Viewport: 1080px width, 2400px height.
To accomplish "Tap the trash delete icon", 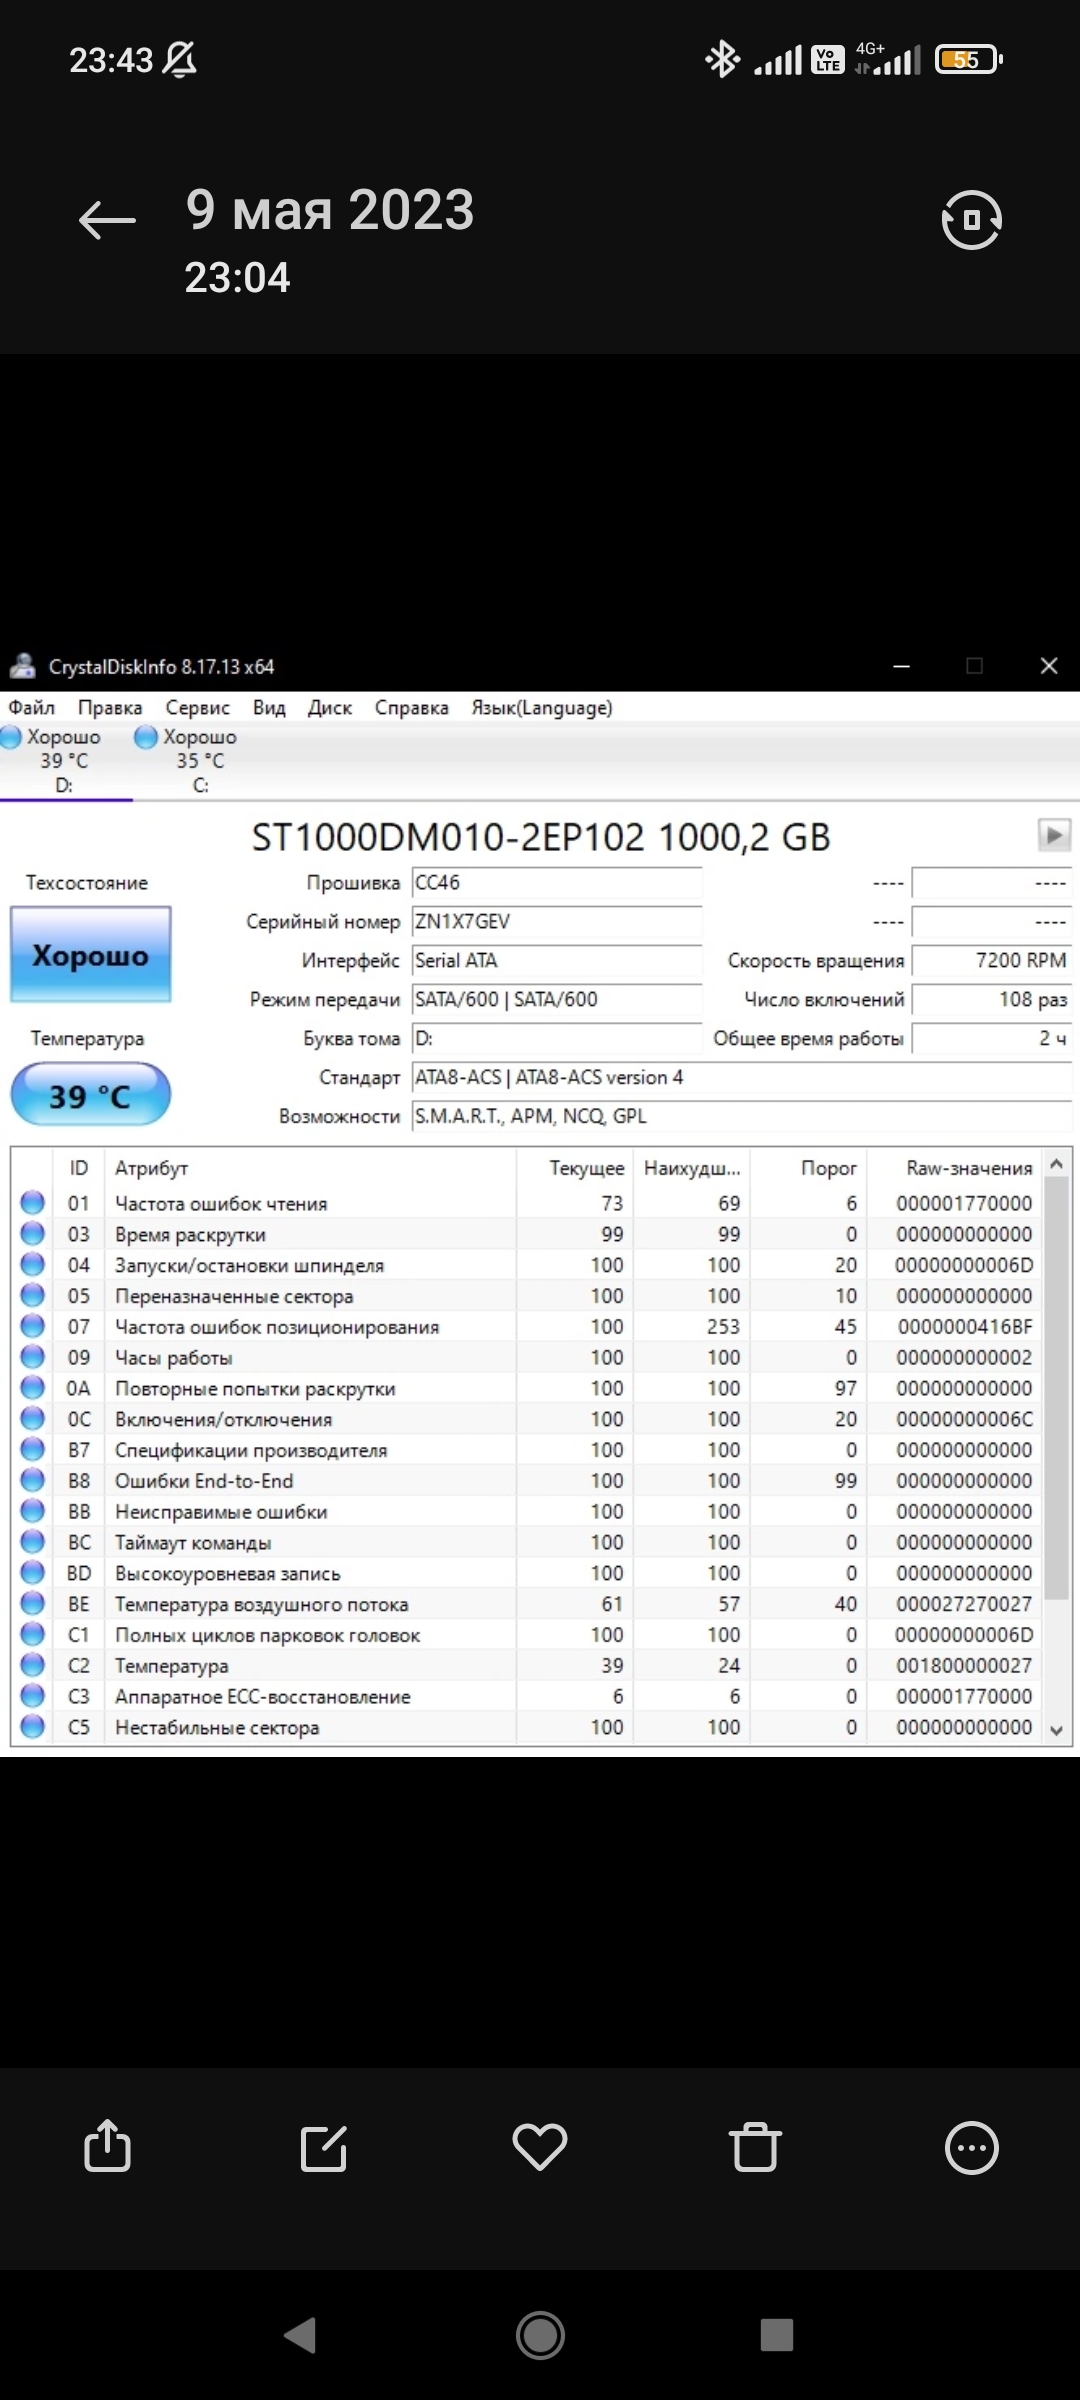I will pyautogui.click(x=755, y=2147).
